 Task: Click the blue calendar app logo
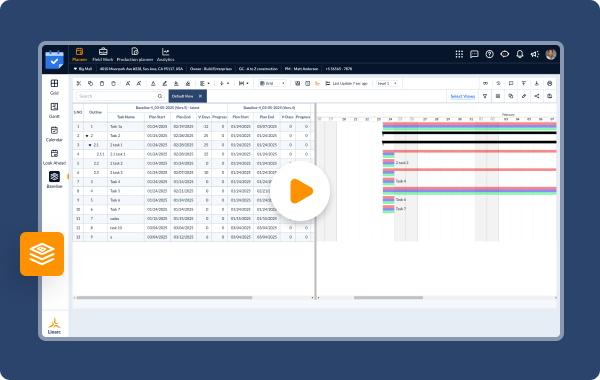click(x=54, y=59)
